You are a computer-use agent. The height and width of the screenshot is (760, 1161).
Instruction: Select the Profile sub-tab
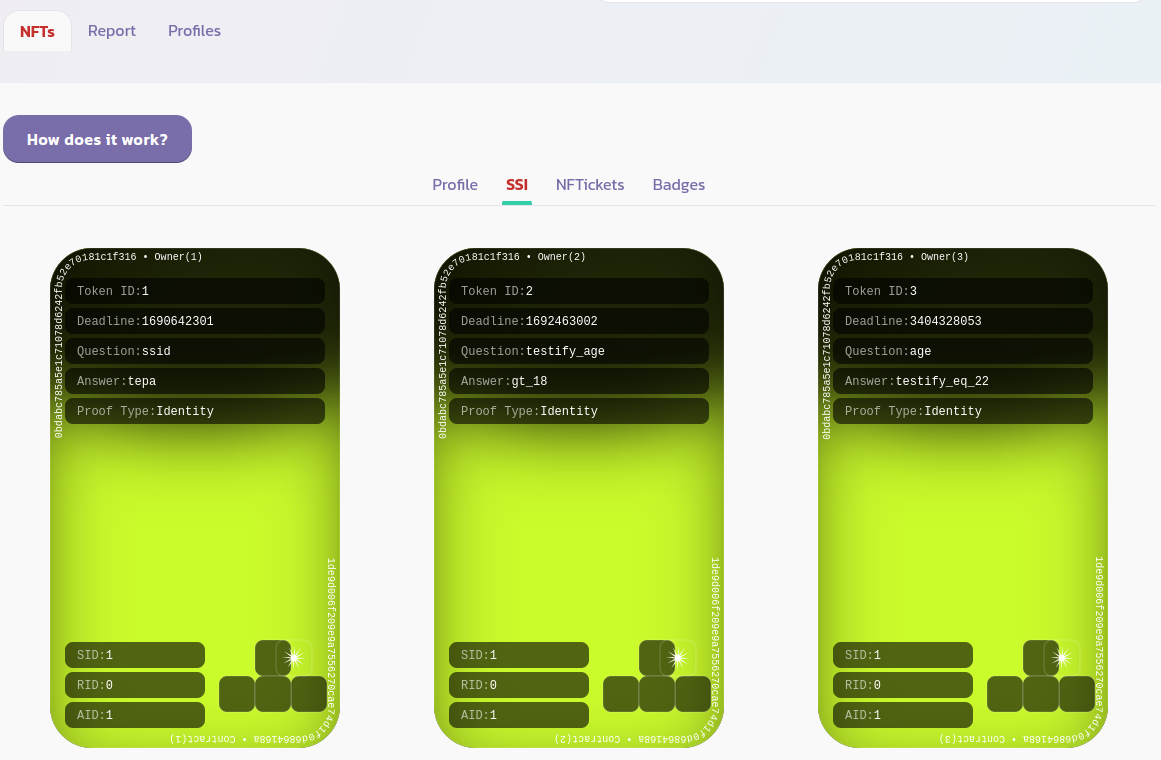point(455,185)
